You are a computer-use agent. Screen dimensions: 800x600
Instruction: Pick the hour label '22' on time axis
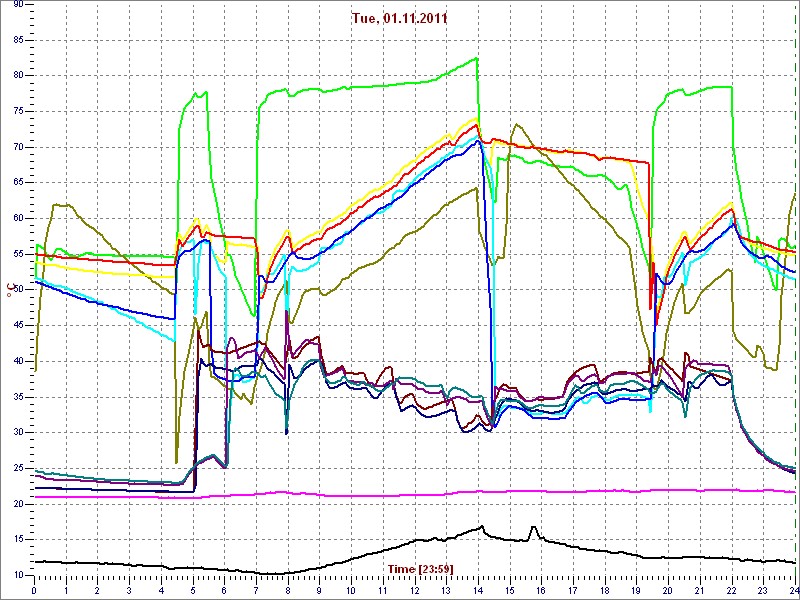pyautogui.click(x=732, y=589)
